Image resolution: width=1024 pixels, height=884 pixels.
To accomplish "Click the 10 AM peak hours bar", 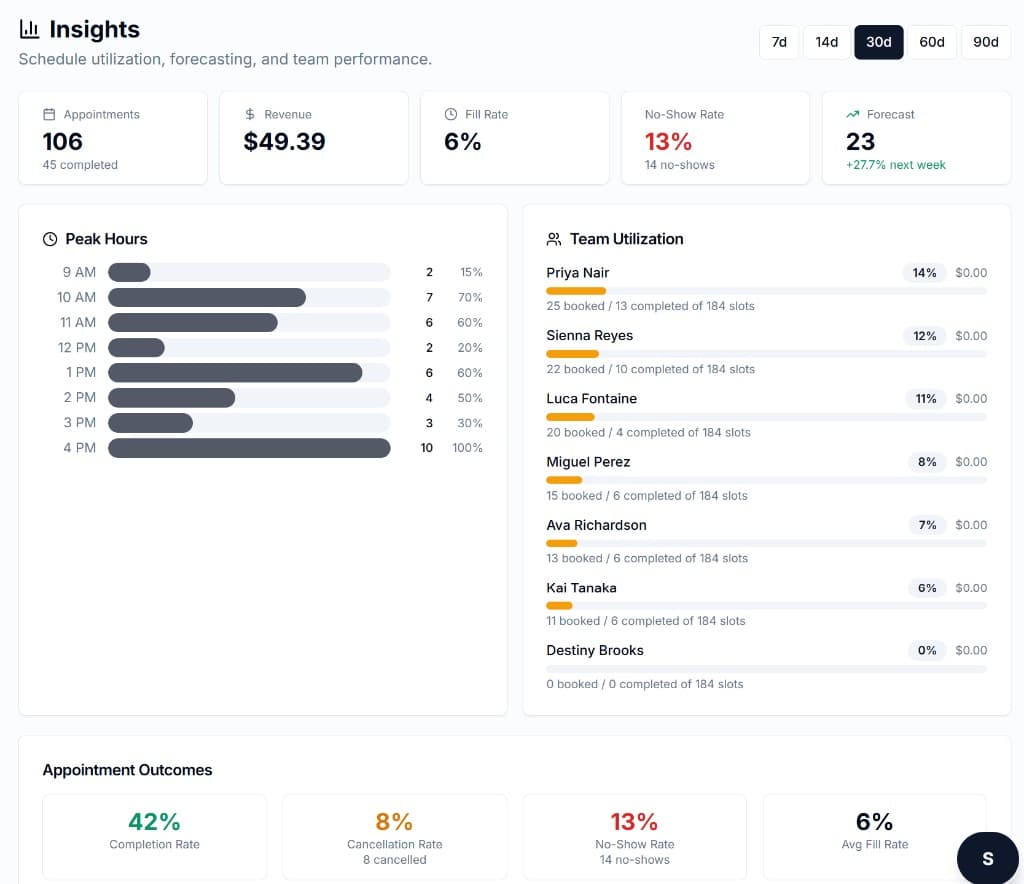I will pyautogui.click(x=207, y=298).
